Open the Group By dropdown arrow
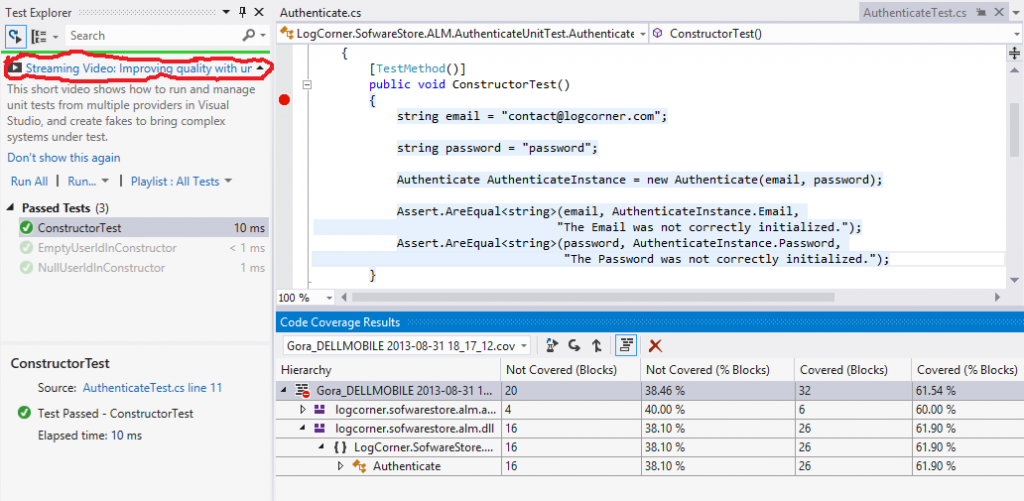 (x=56, y=36)
